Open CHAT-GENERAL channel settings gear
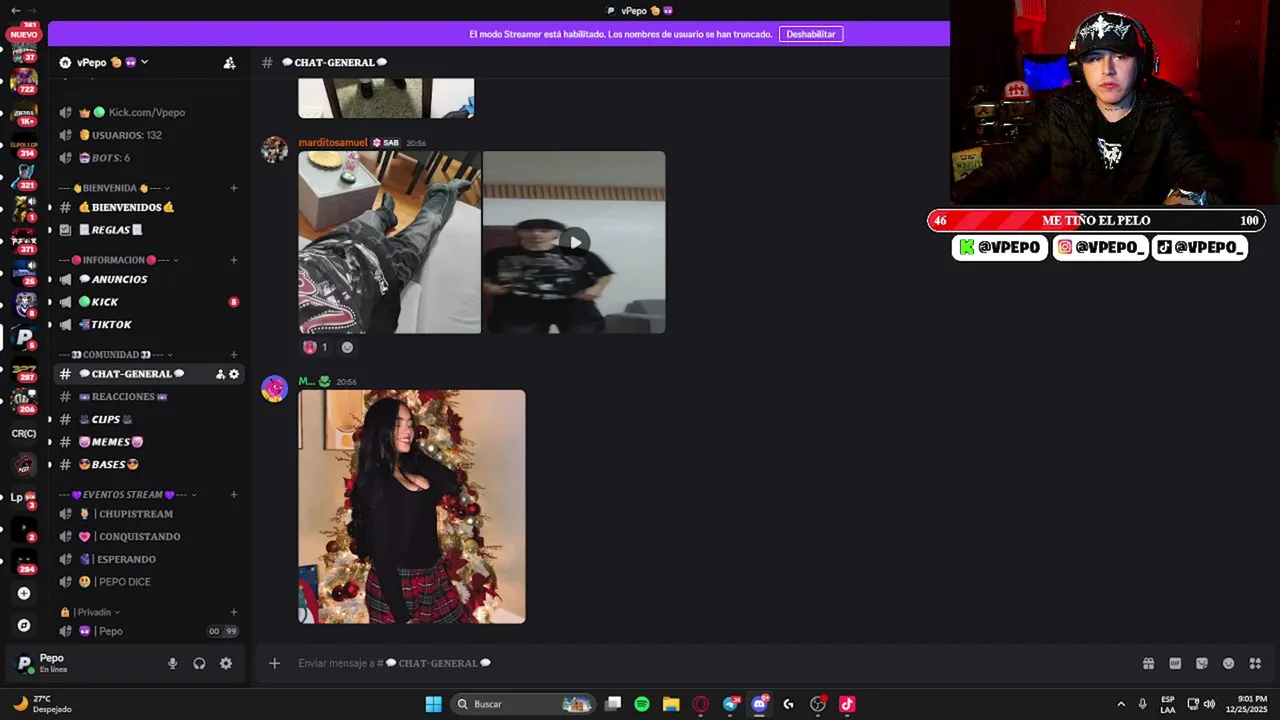The height and width of the screenshot is (720, 1280). coord(234,374)
